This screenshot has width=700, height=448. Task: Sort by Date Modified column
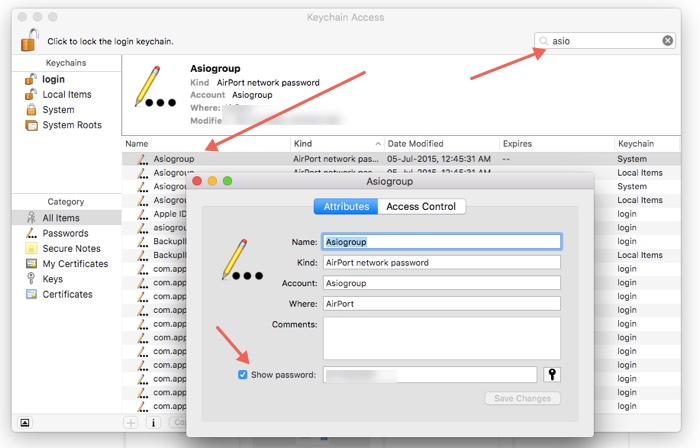[x=441, y=144]
